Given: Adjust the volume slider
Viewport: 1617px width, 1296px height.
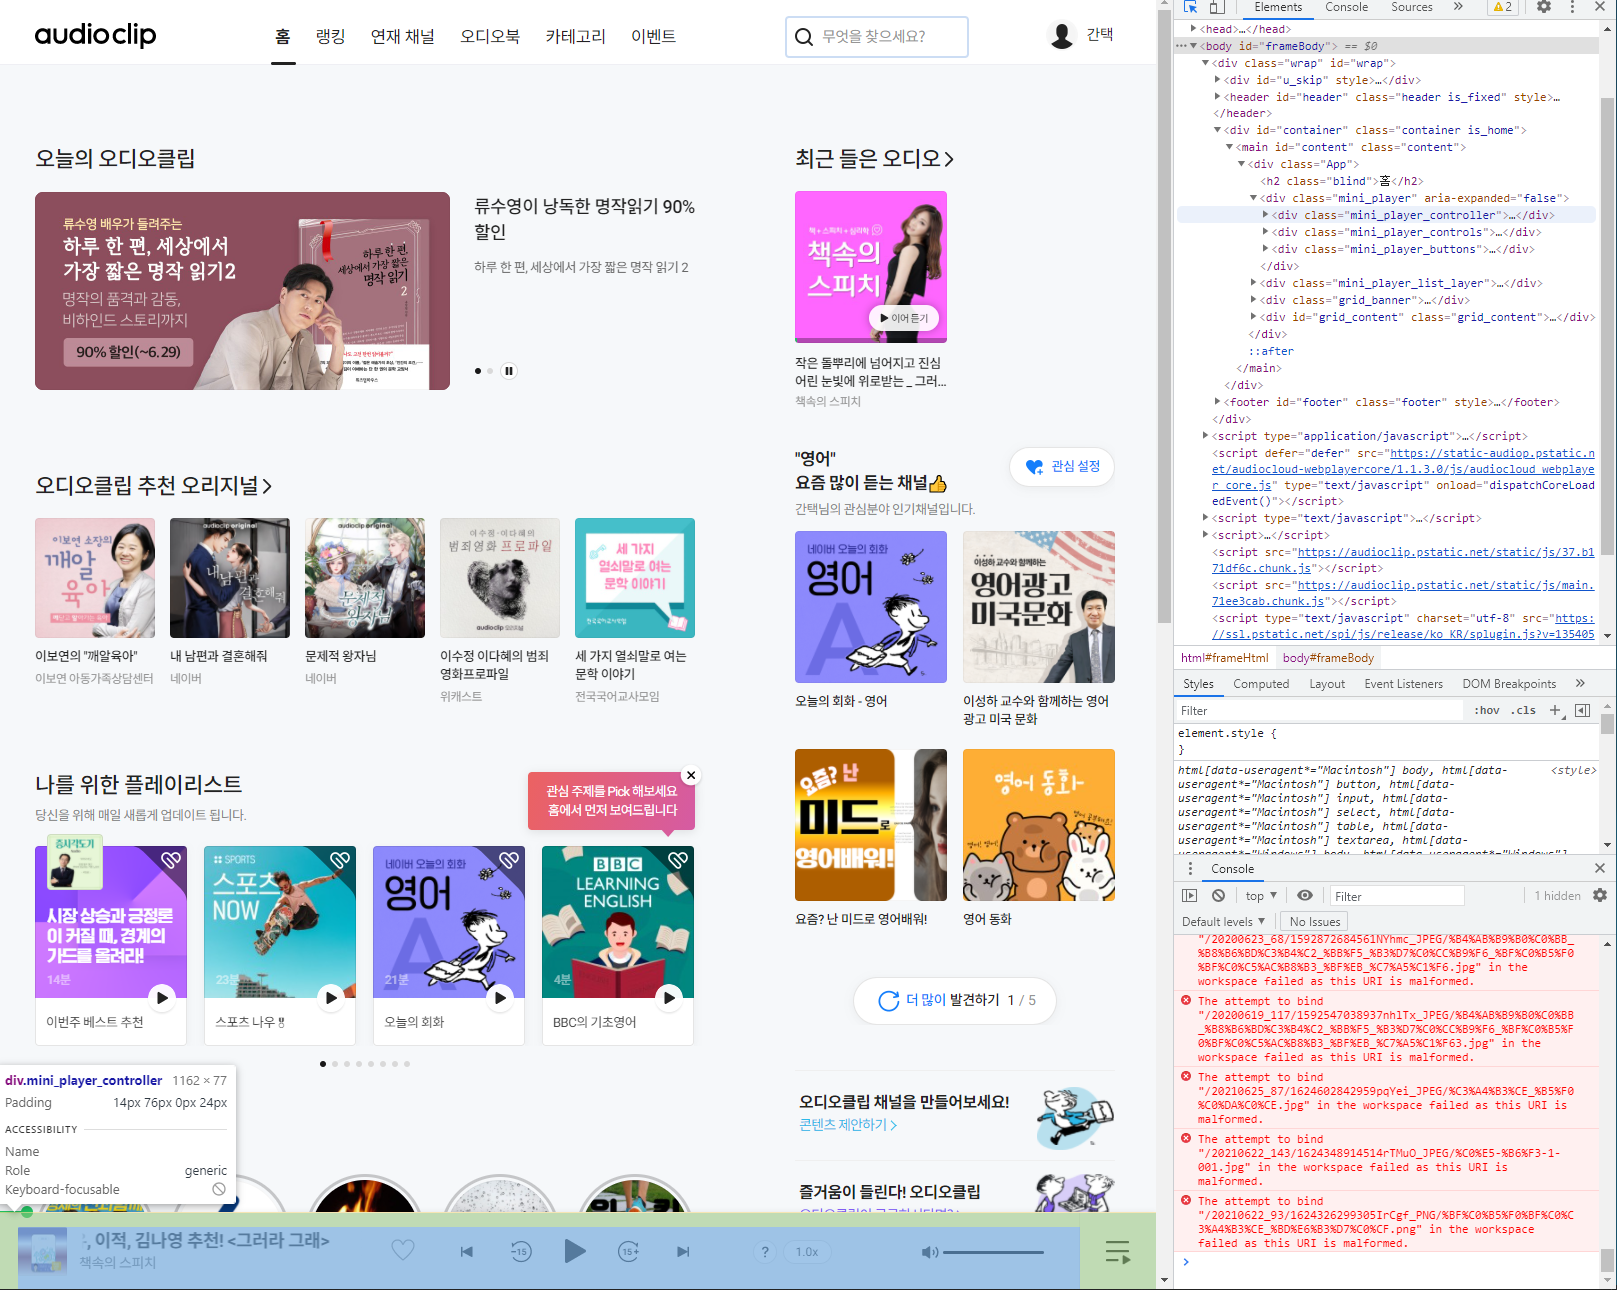Looking at the screenshot, I should pyautogui.click(x=993, y=1252).
